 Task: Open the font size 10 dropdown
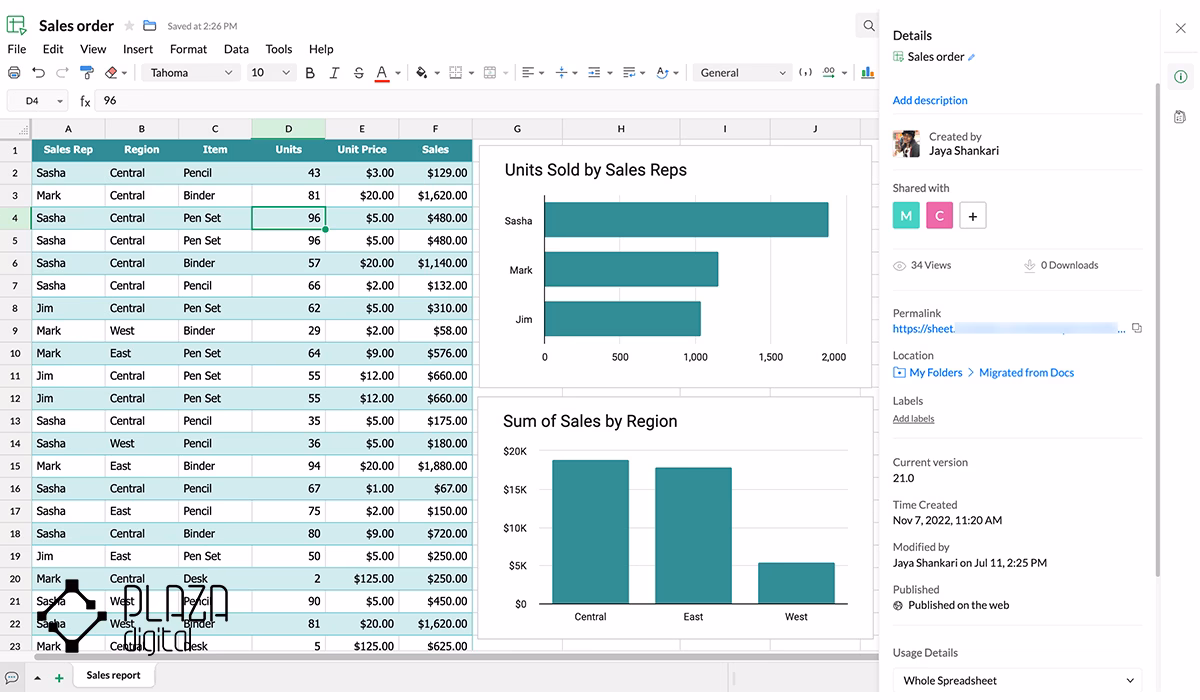270,73
